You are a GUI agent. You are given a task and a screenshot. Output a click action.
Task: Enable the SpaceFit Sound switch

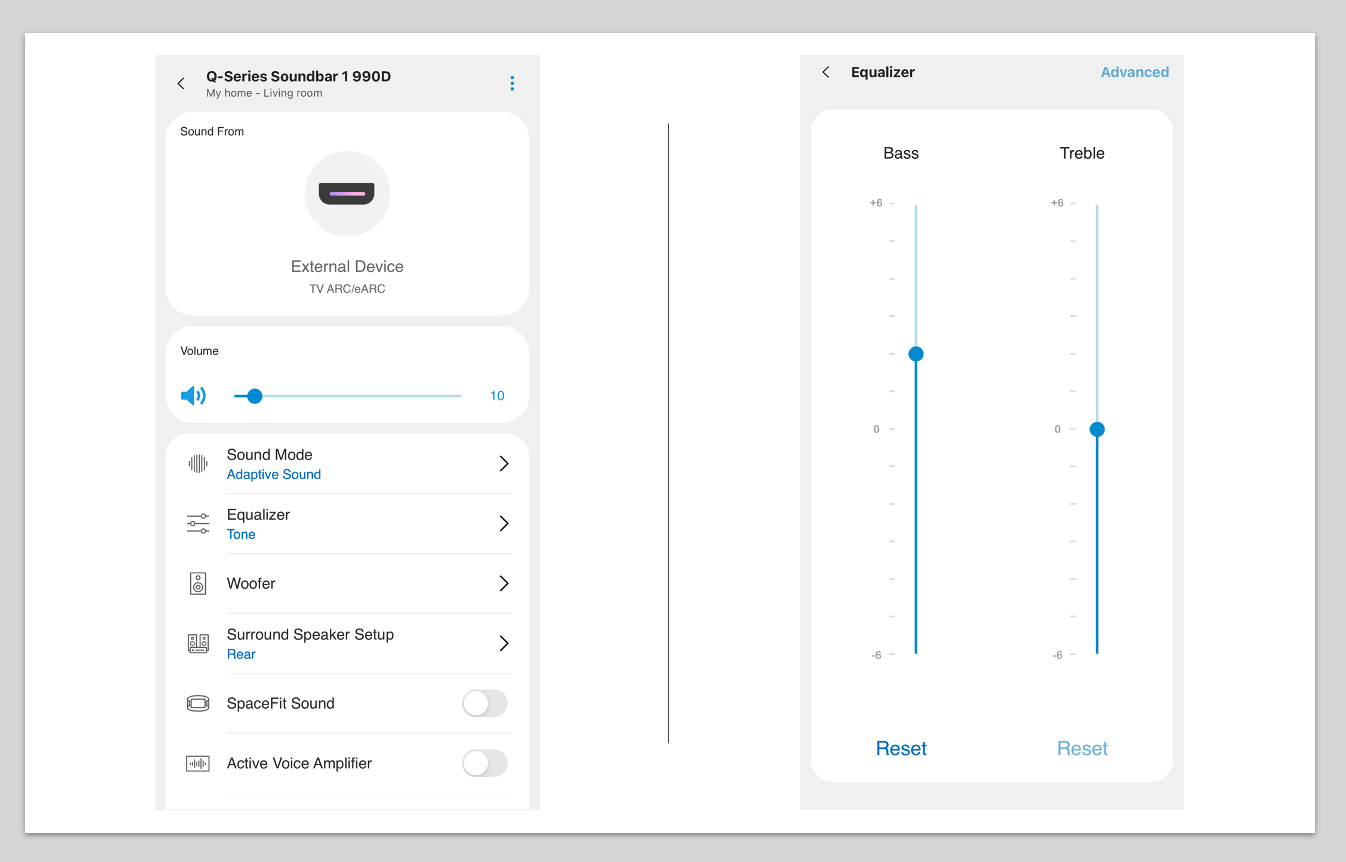(485, 703)
